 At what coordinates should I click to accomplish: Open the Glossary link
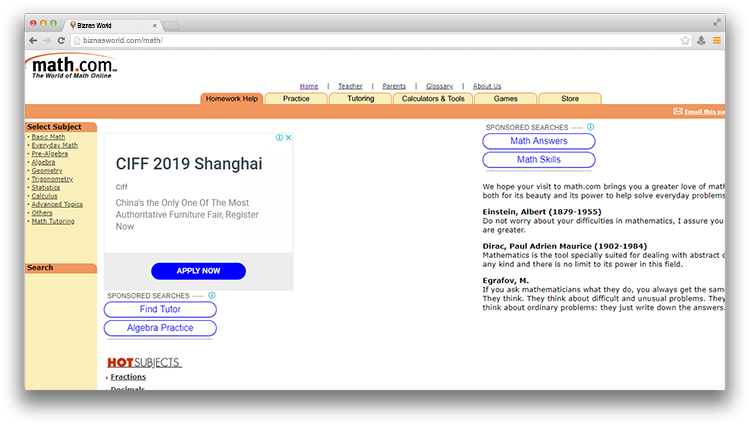pos(439,86)
